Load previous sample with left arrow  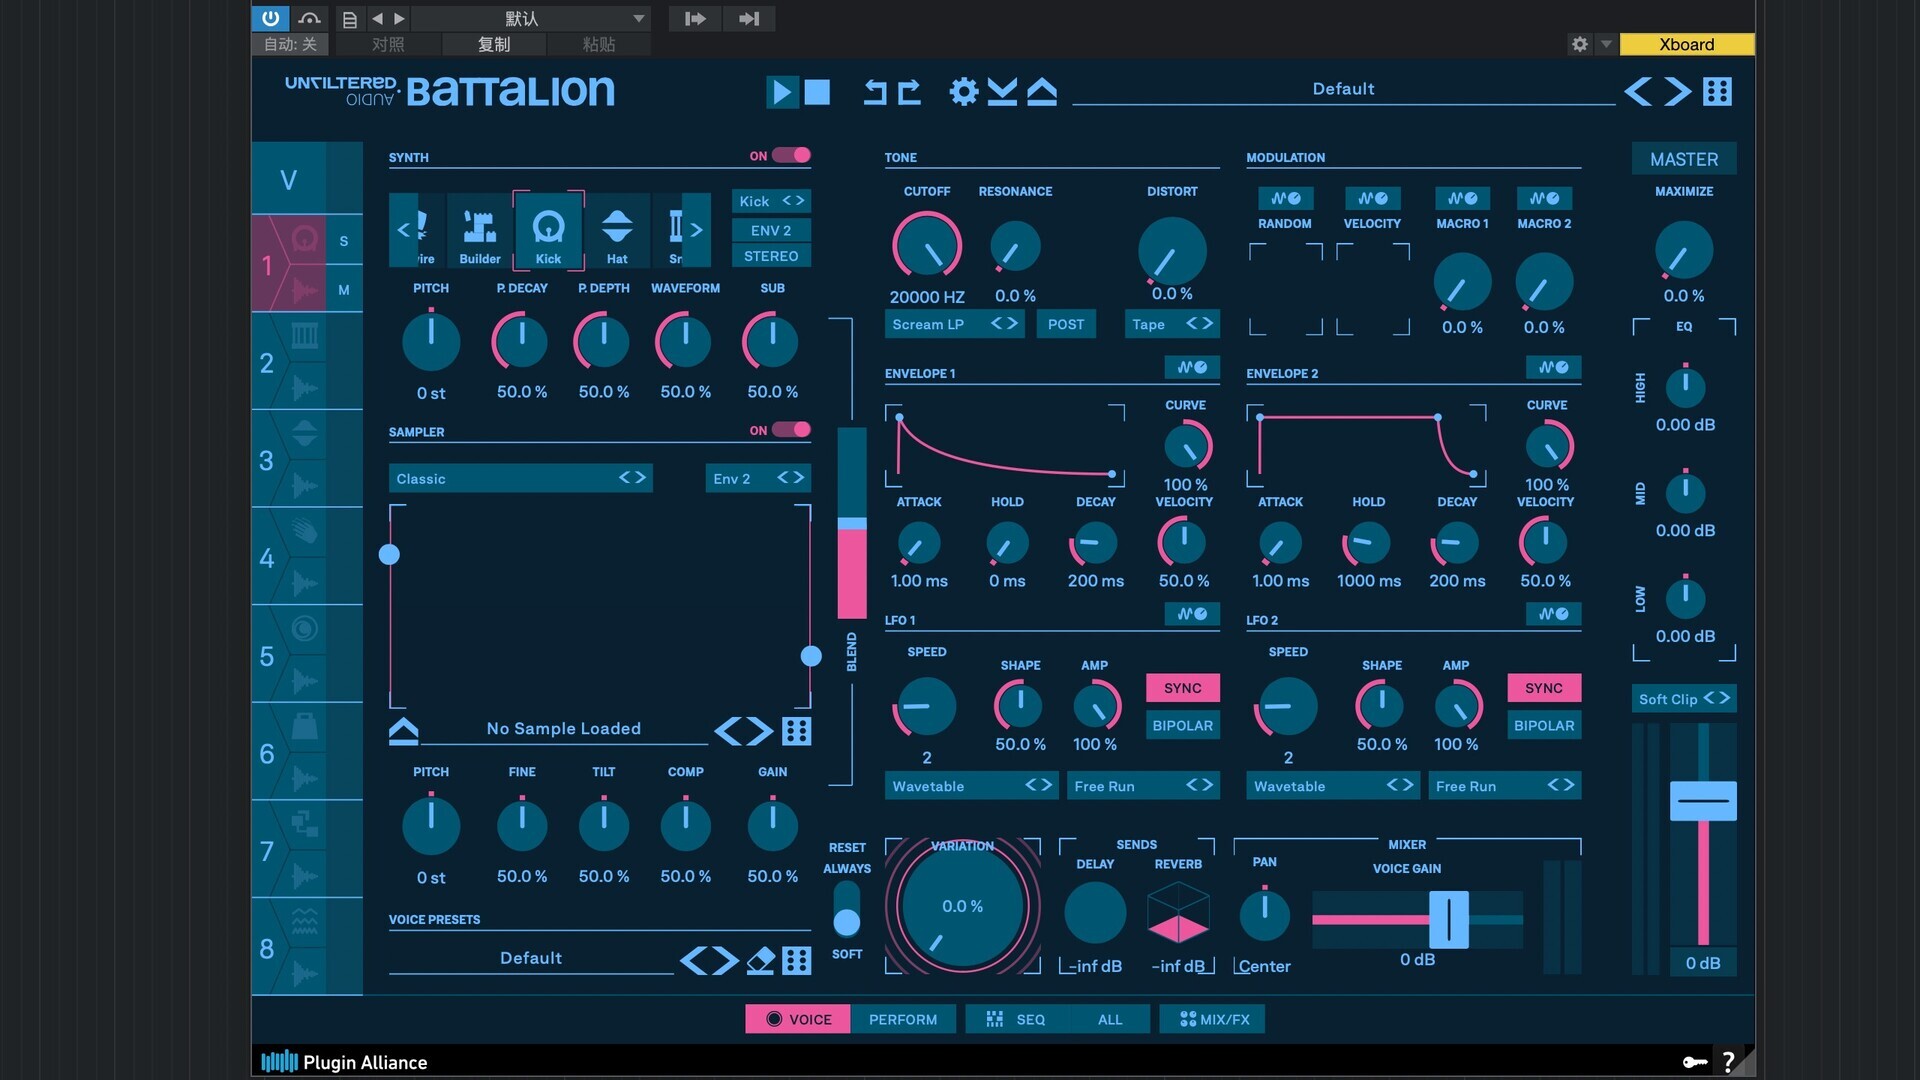(728, 731)
